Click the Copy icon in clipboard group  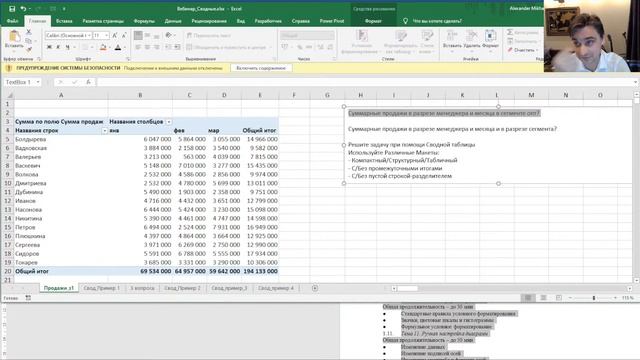point(28,40)
